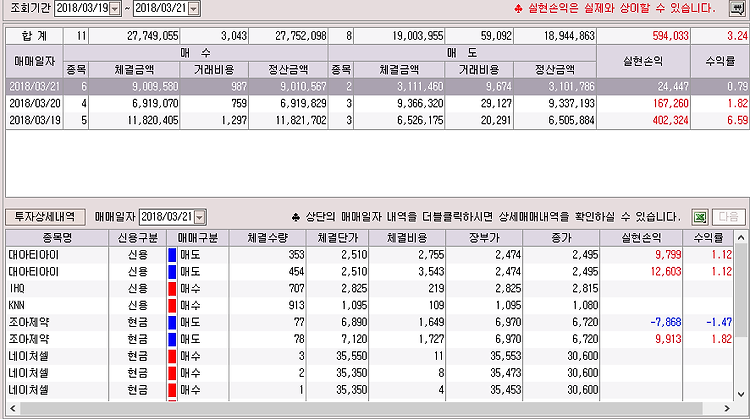Click the 수익률 header in summary table

[720, 61]
